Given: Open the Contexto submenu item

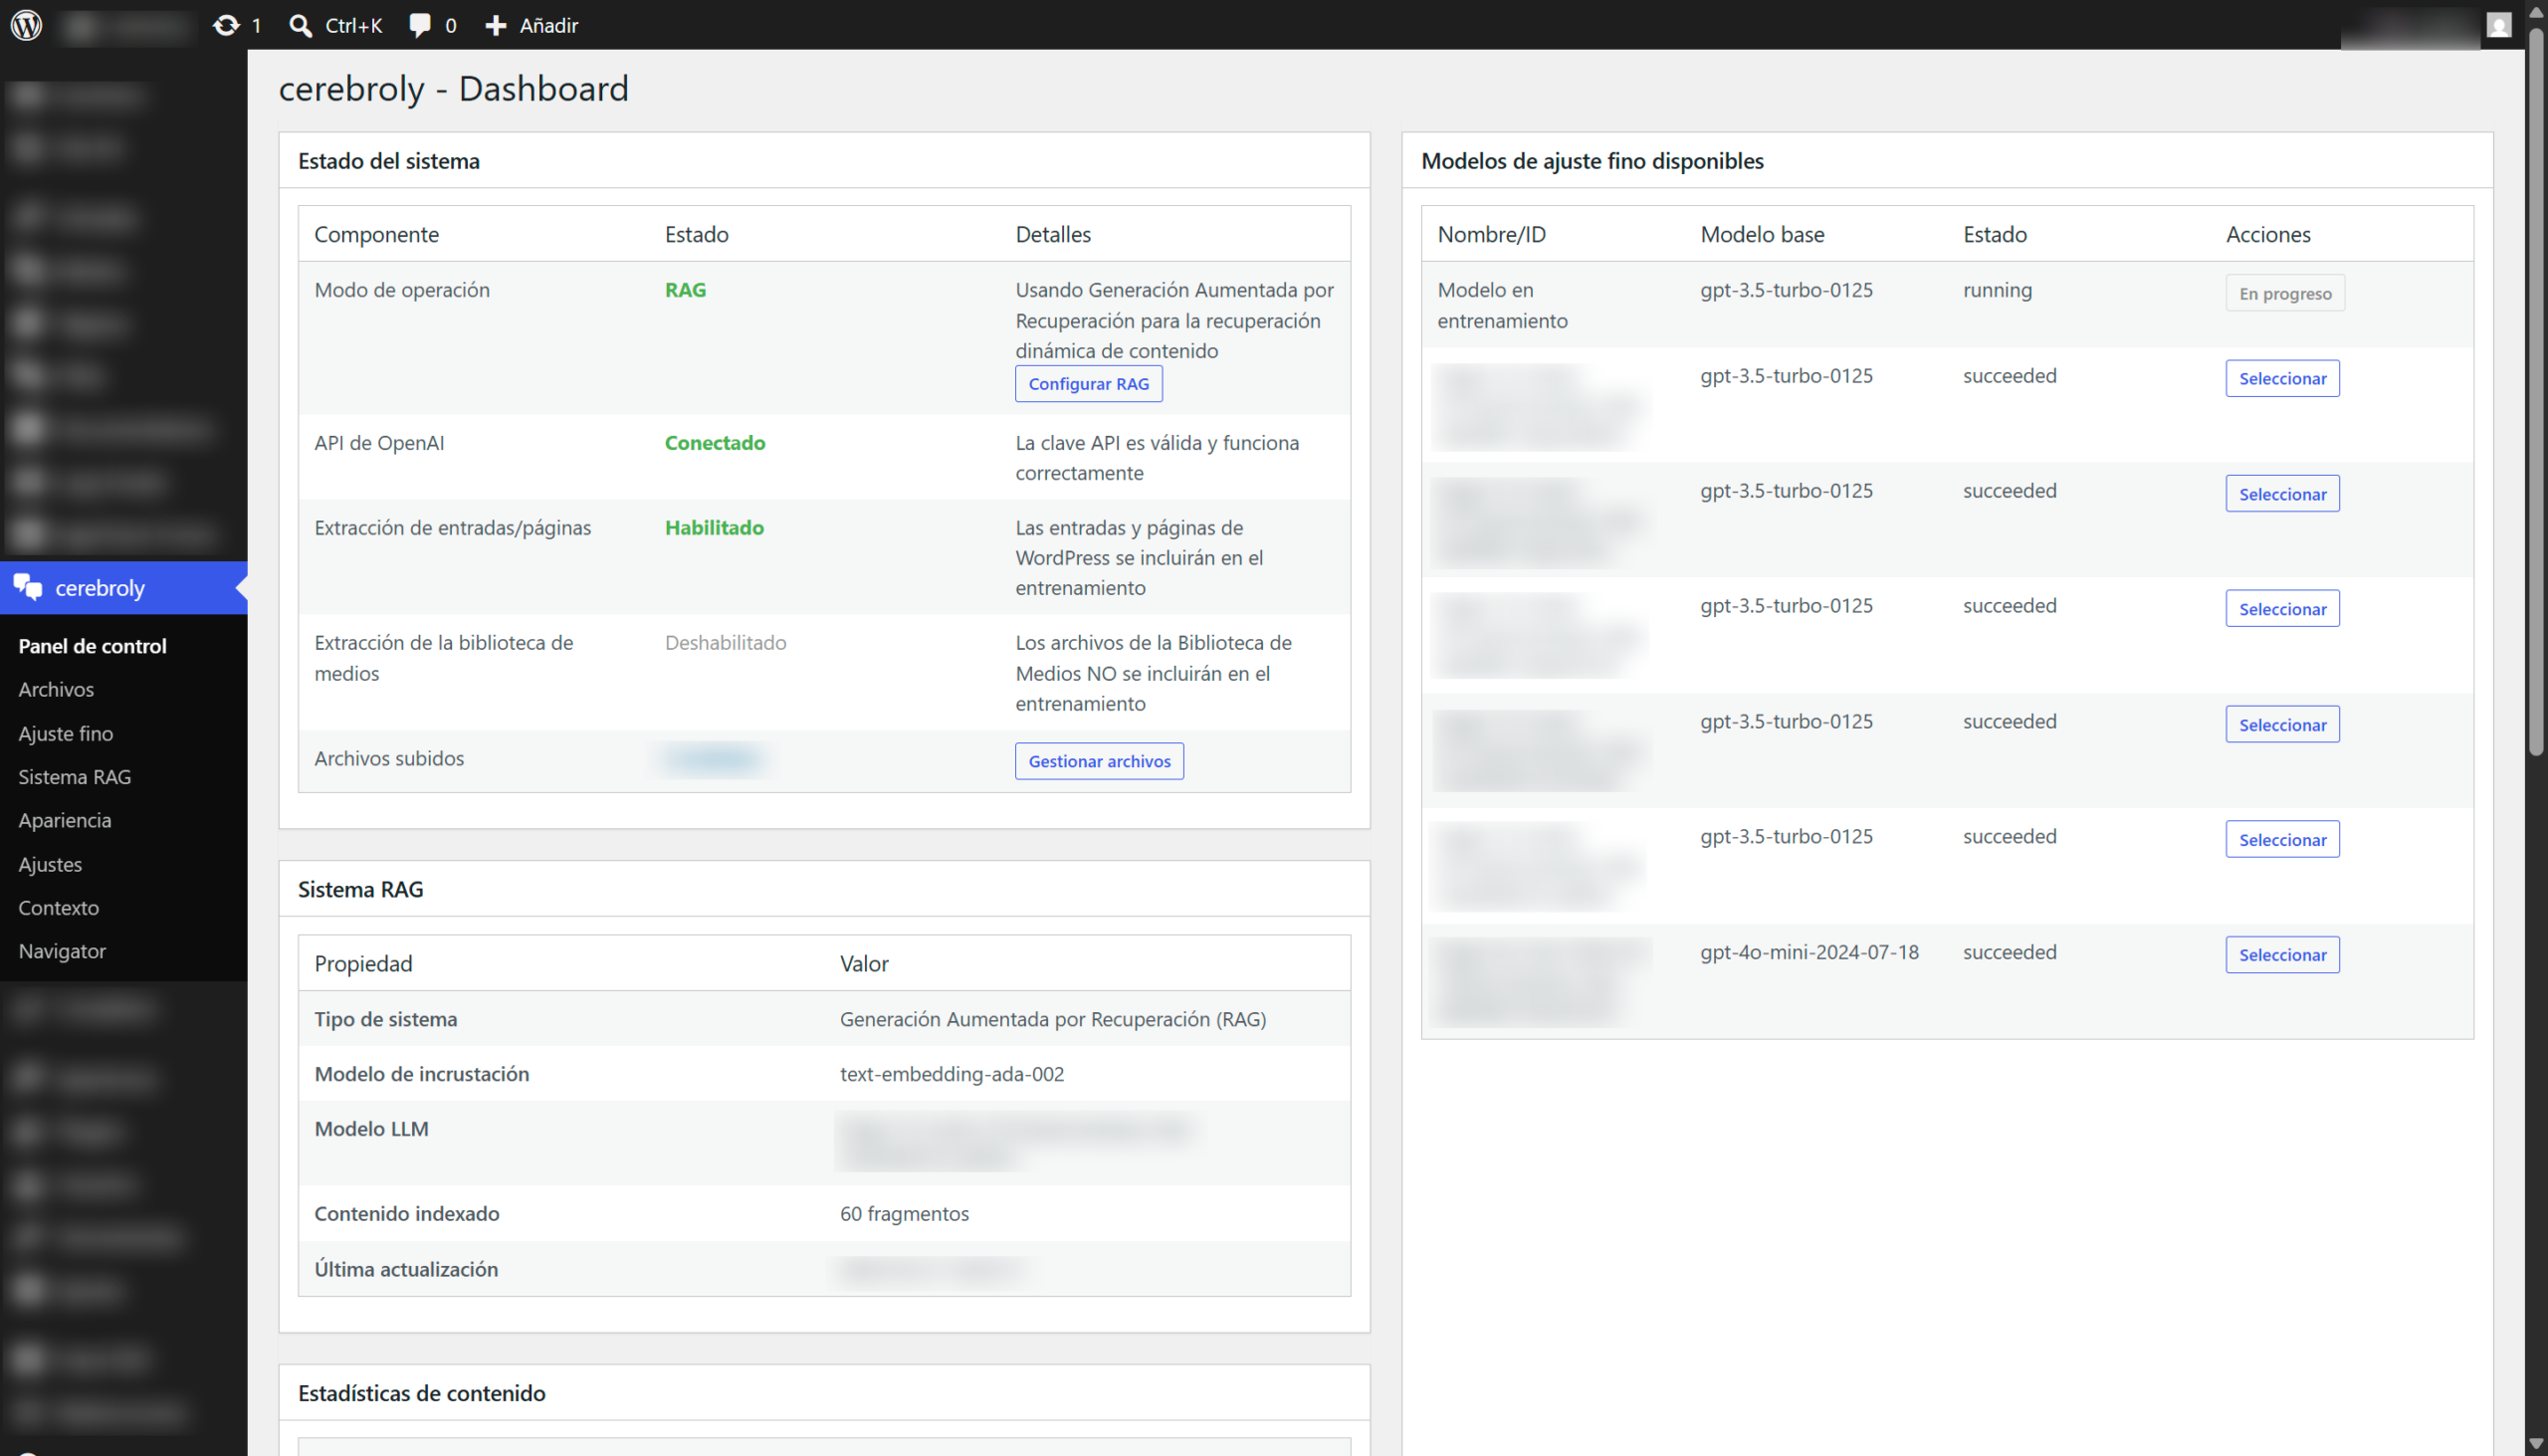Looking at the screenshot, I should [59, 908].
